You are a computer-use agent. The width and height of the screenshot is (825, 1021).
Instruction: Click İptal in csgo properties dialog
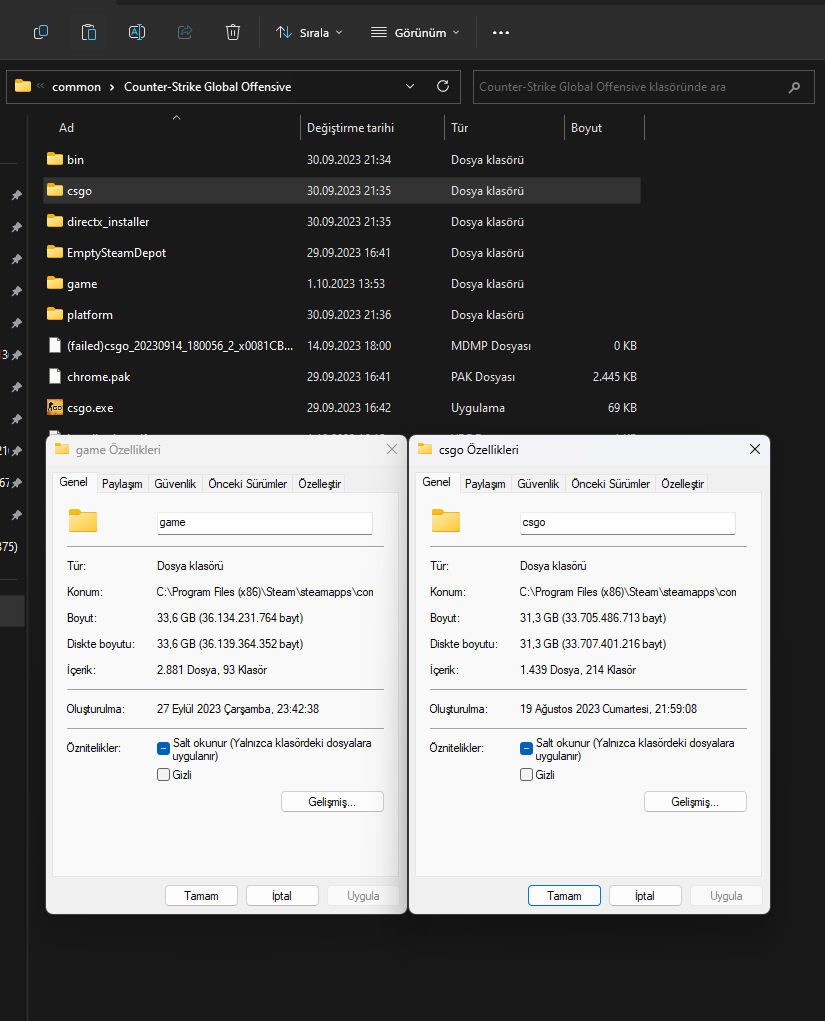click(x=645, y=895)
